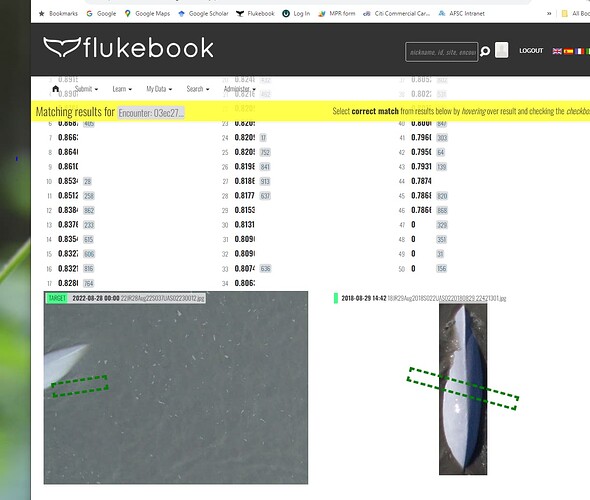Click the 615 badge on rank 14
590x500 pixels.
(88, 239)
